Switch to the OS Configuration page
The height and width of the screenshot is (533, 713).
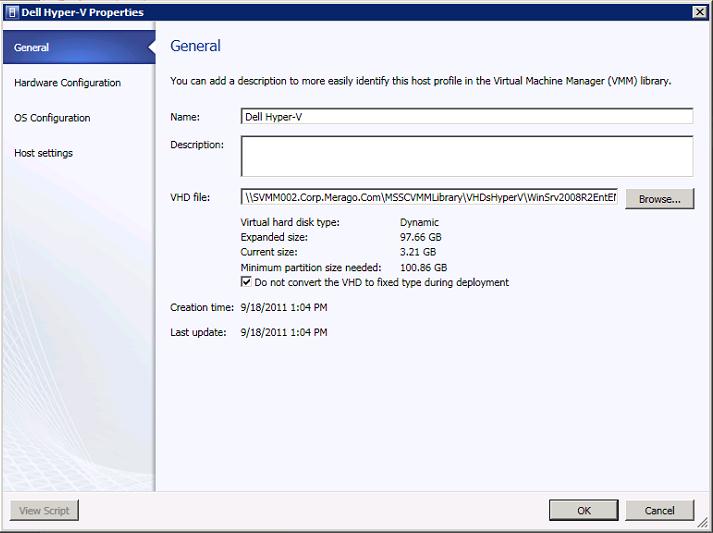click(x=52, y=118)
